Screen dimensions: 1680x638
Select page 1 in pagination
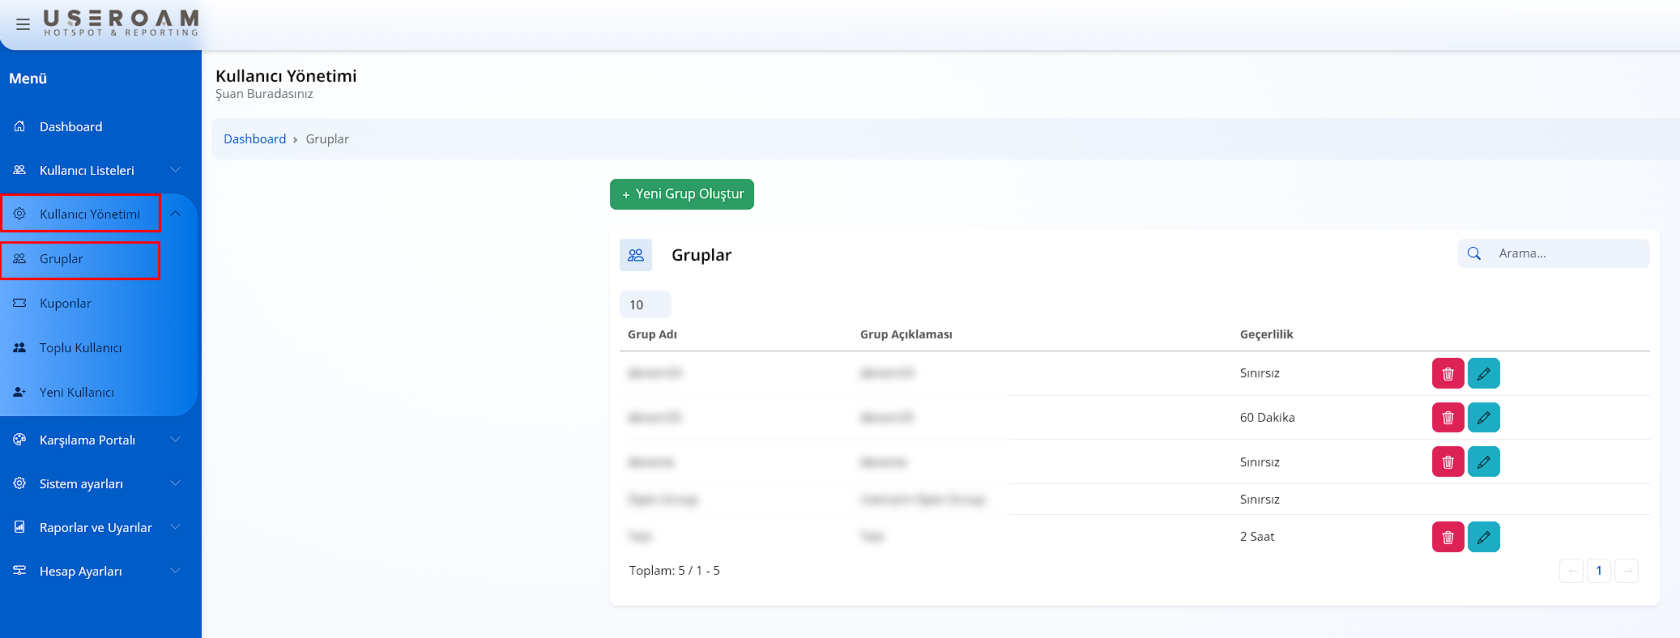(1598, 571)
